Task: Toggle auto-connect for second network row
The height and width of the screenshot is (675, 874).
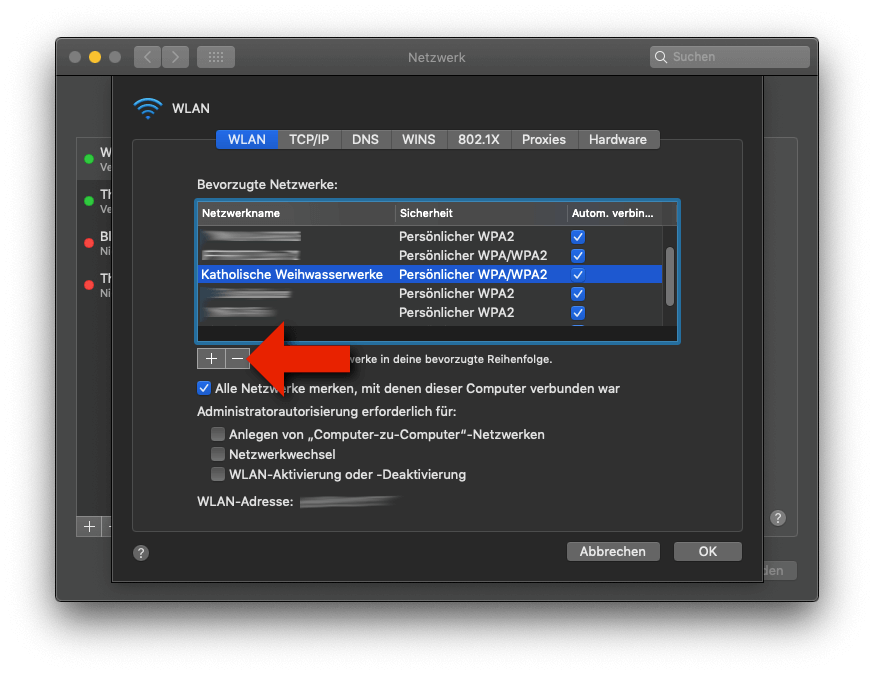Action: pyautogui.click(x=578, y=256)
